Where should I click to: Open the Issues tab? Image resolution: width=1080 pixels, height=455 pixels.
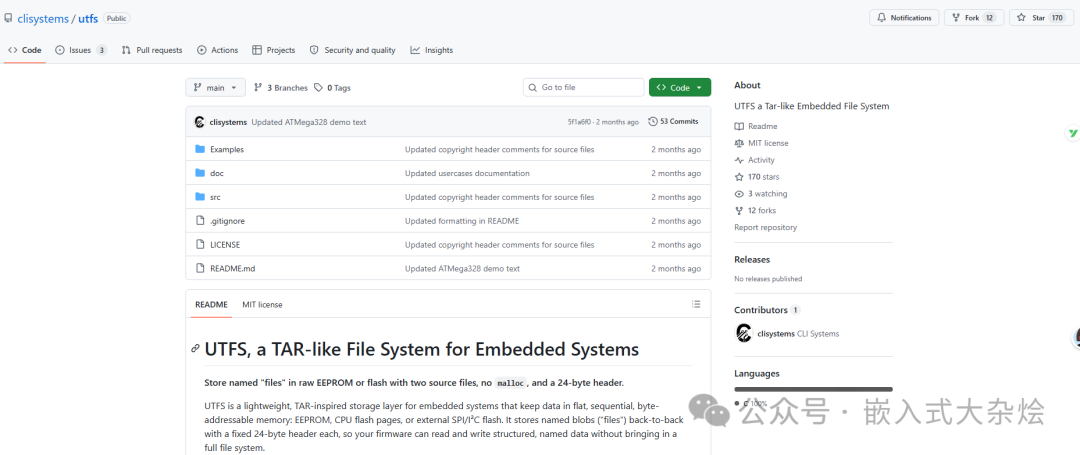[x=81, y=50]
